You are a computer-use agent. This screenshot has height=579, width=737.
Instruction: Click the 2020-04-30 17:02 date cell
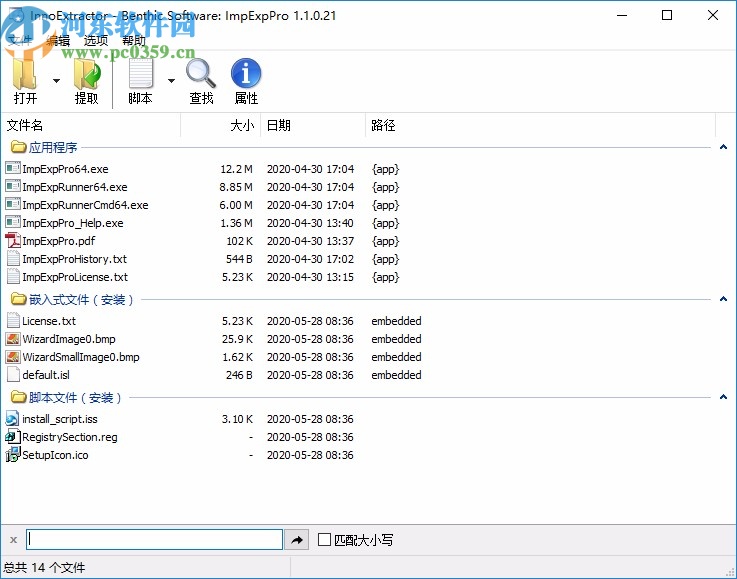click(310, 259)
